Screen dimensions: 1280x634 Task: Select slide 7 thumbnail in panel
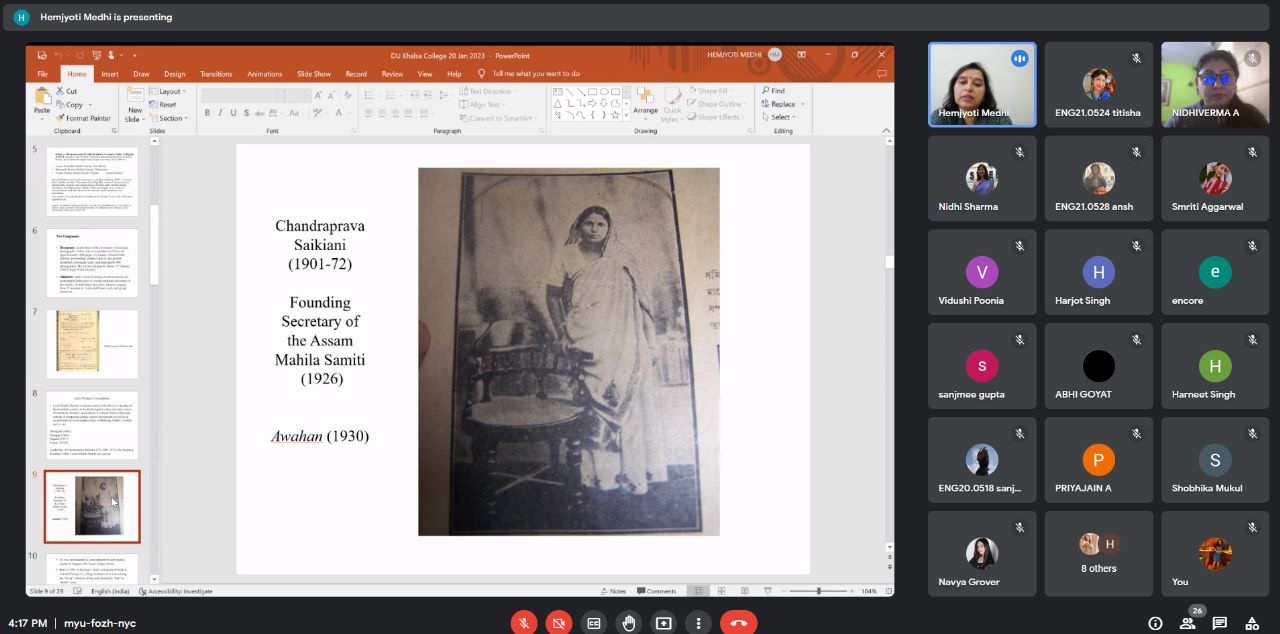click(92, 343)
